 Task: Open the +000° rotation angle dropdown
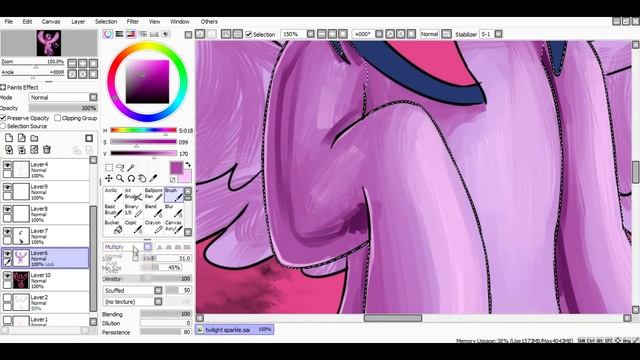click(379, 34)
